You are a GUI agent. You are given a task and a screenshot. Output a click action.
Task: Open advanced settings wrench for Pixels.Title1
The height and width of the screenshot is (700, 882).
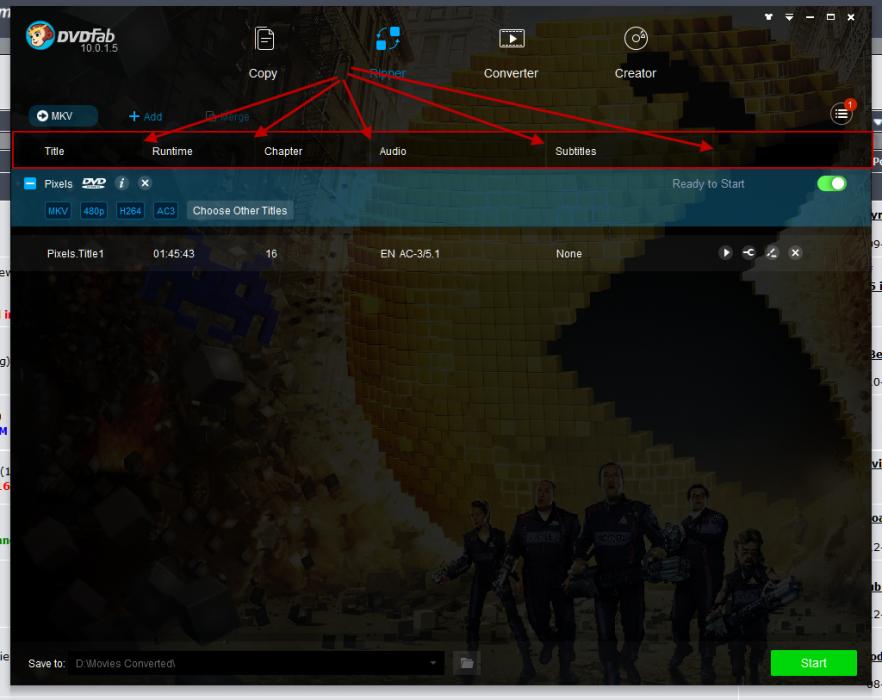tap(749, 253)
